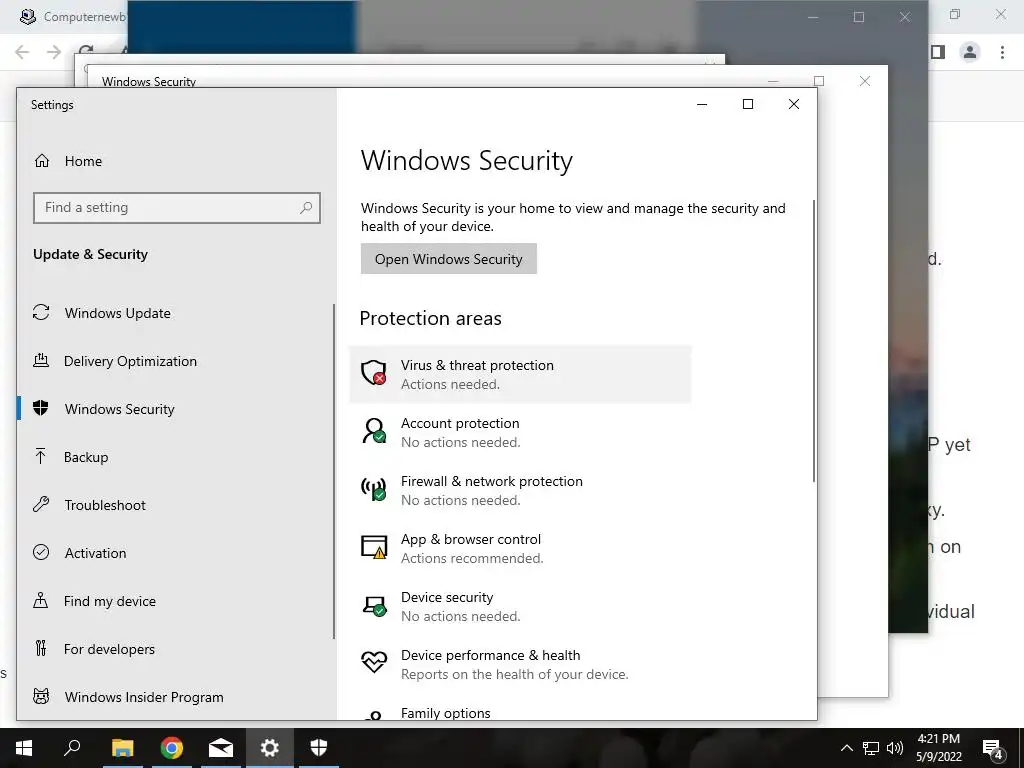Click the Windows Insider Program cat icon
The width and height of the screenshot is (1024, 768).
point(41,697)
